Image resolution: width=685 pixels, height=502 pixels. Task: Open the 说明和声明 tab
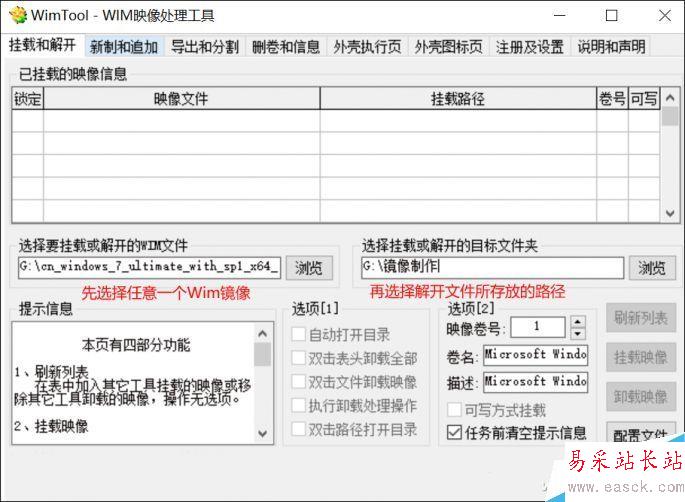pos(612,47)
